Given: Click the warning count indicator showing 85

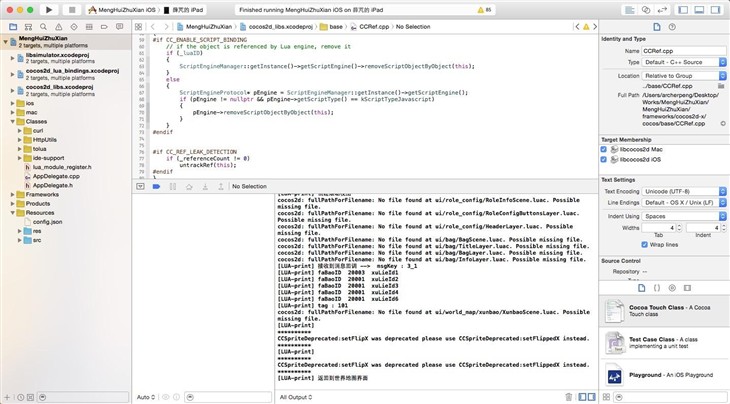Looking at the screenshot, I should (484, 10).
